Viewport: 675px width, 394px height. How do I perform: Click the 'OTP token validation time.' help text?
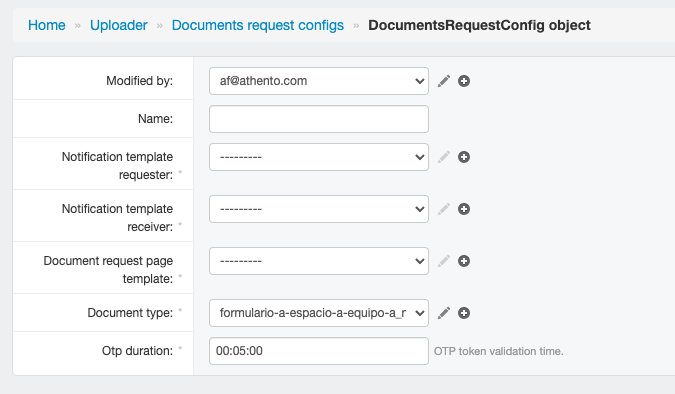(499, 351)
